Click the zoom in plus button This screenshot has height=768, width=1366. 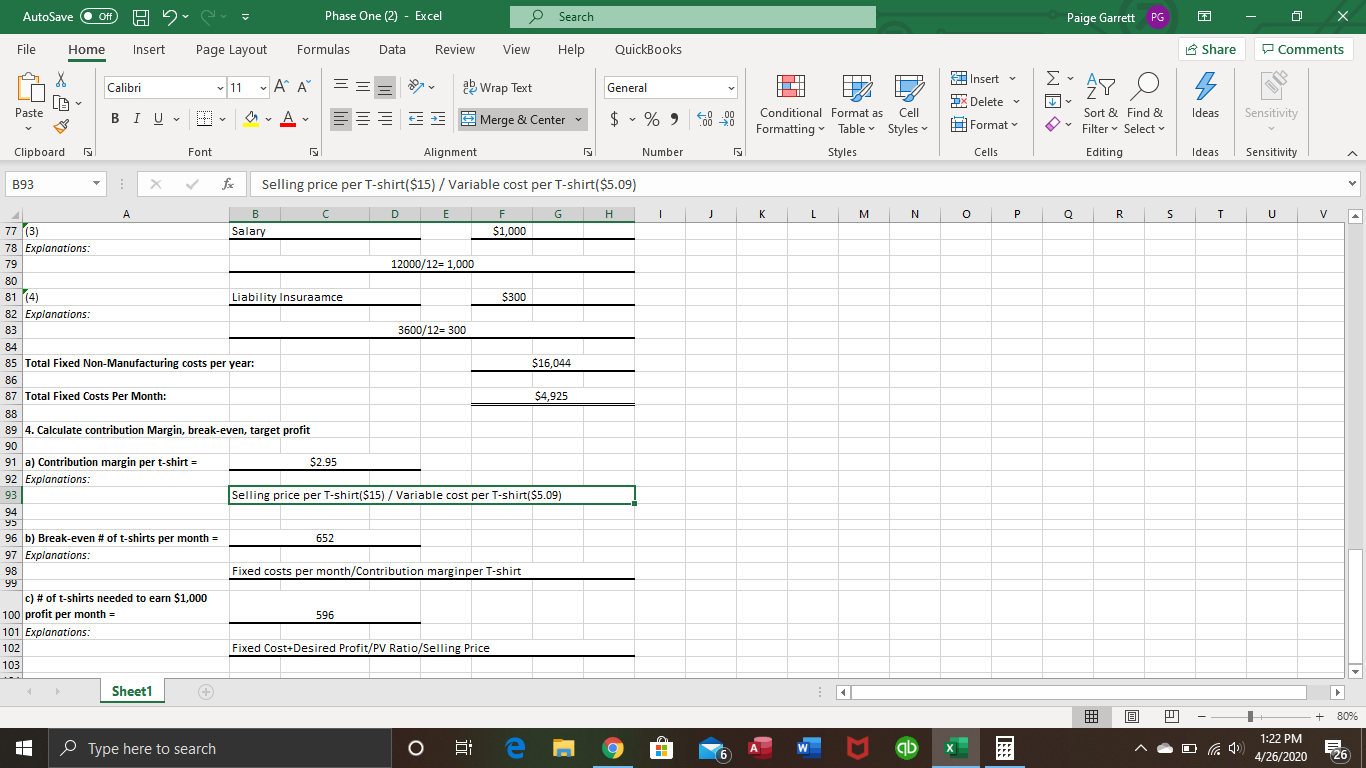tap(1318, 716)
